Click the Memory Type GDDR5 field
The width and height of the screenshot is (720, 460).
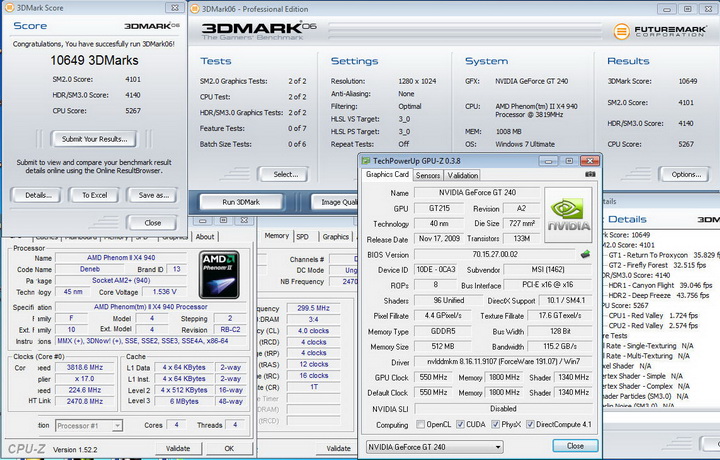pos(442,331)
